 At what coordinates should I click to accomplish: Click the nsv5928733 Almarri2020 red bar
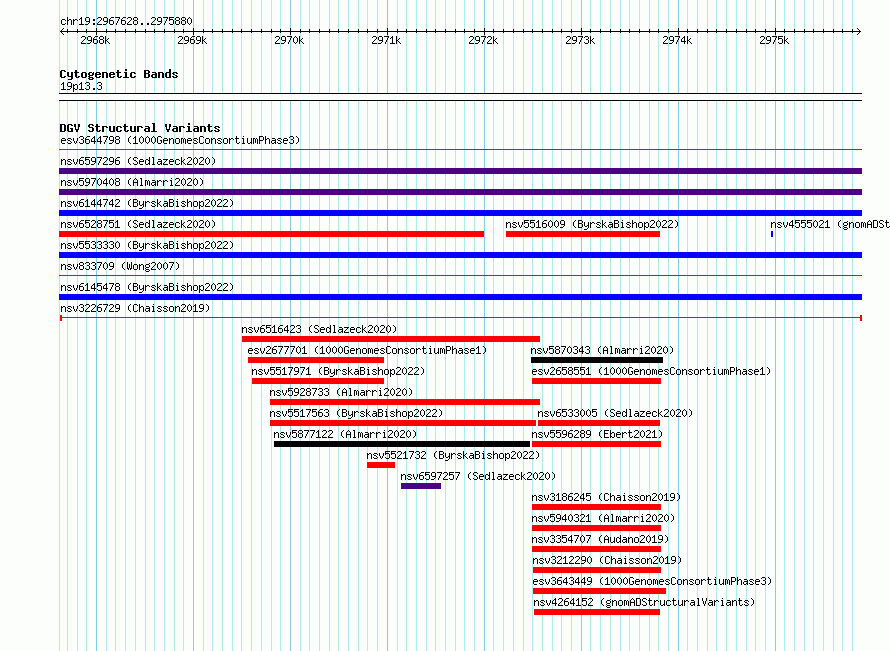[405, 402]
